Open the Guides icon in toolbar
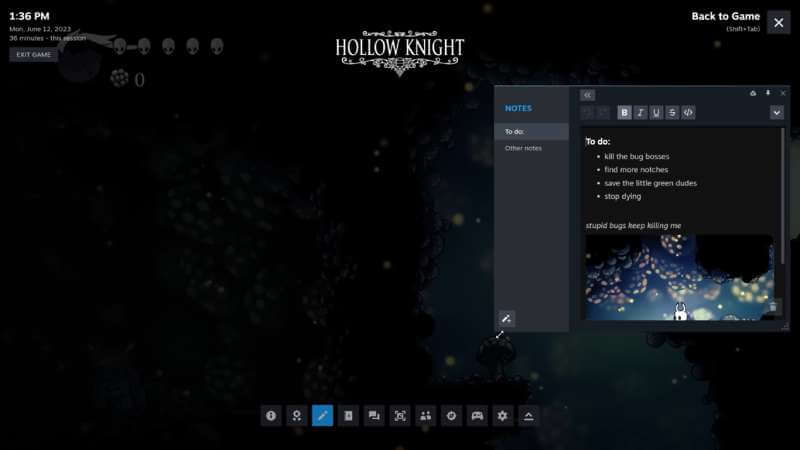 (x=348, y=416)
